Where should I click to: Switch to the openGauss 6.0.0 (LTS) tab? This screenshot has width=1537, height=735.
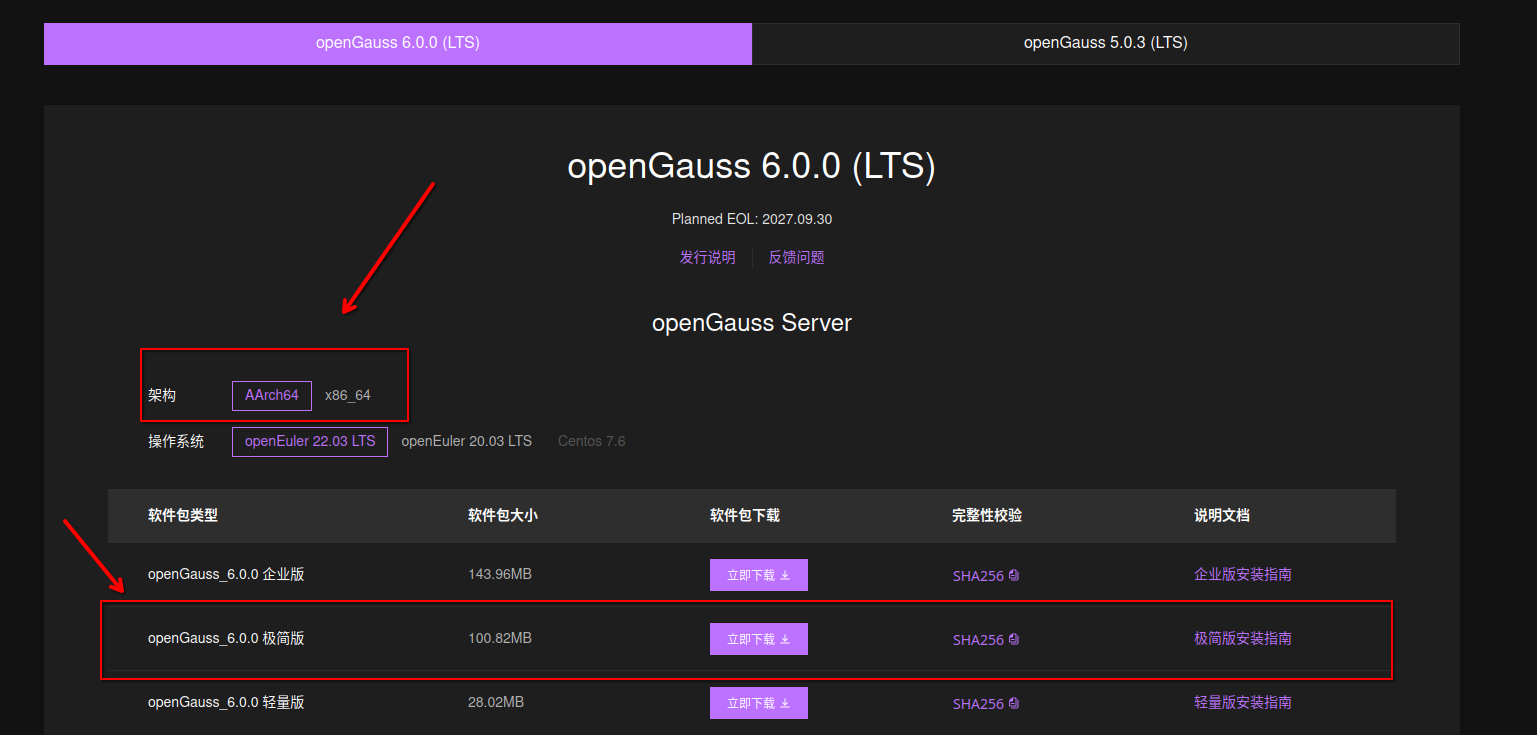(398, 44)
